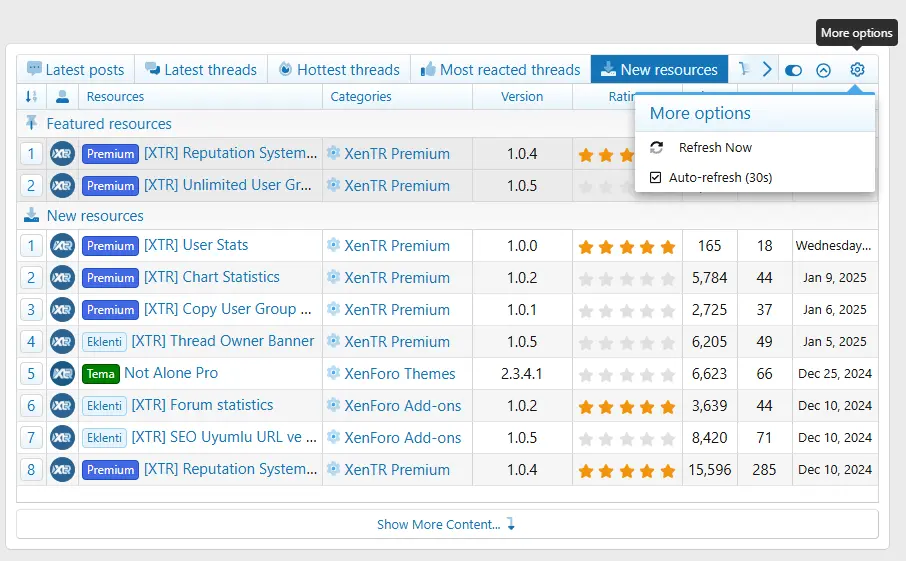906x561 pixels.
Task: Open the featured [XTR] Reputation System resource link
Action: coord(231,153)
